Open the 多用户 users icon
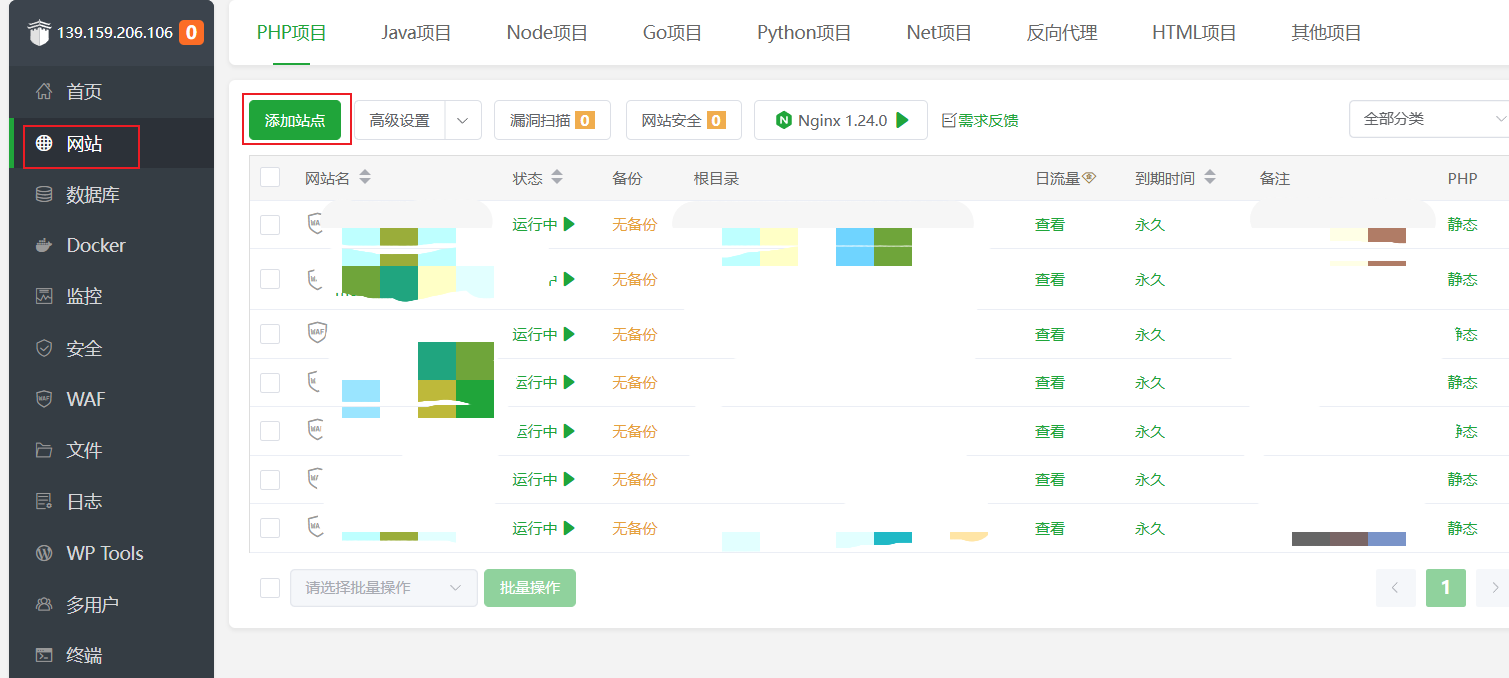This screenshot has height=678, width=1509. (44, 604)
